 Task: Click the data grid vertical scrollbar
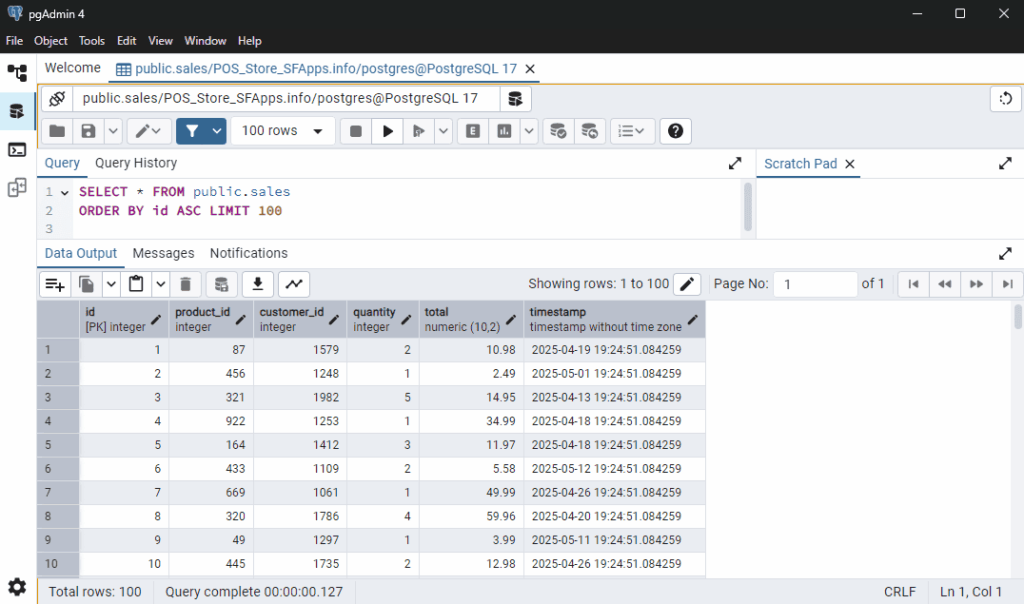click(1018, 317)
